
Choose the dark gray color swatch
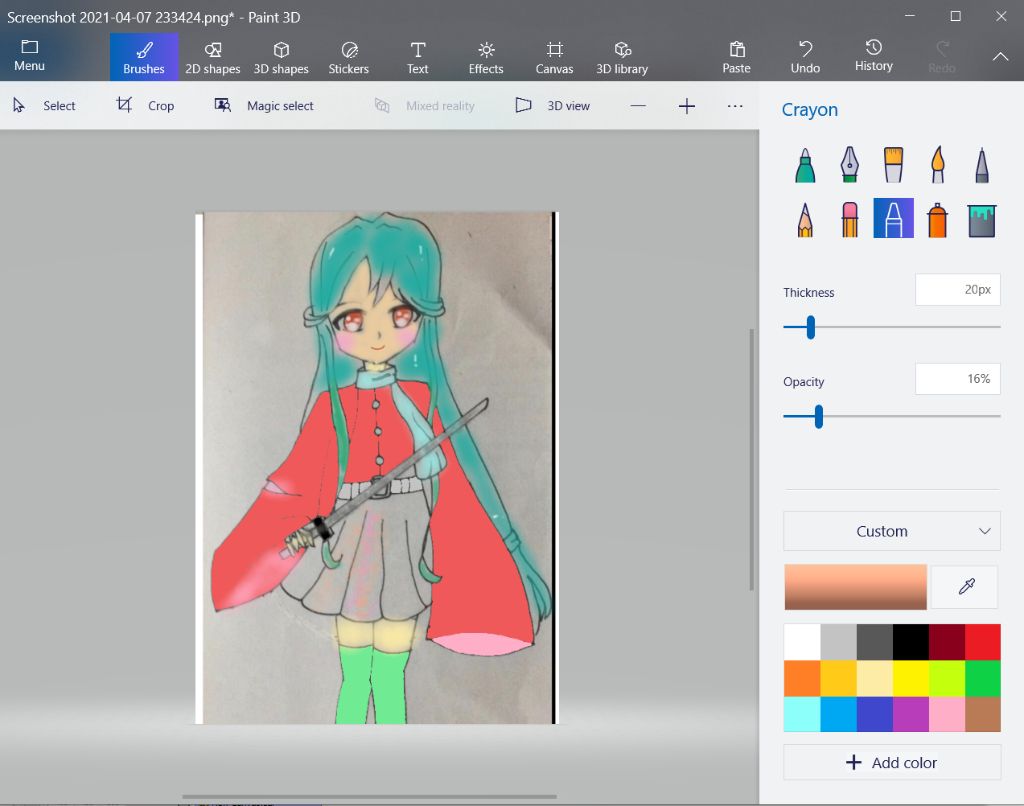pos(874,642)
